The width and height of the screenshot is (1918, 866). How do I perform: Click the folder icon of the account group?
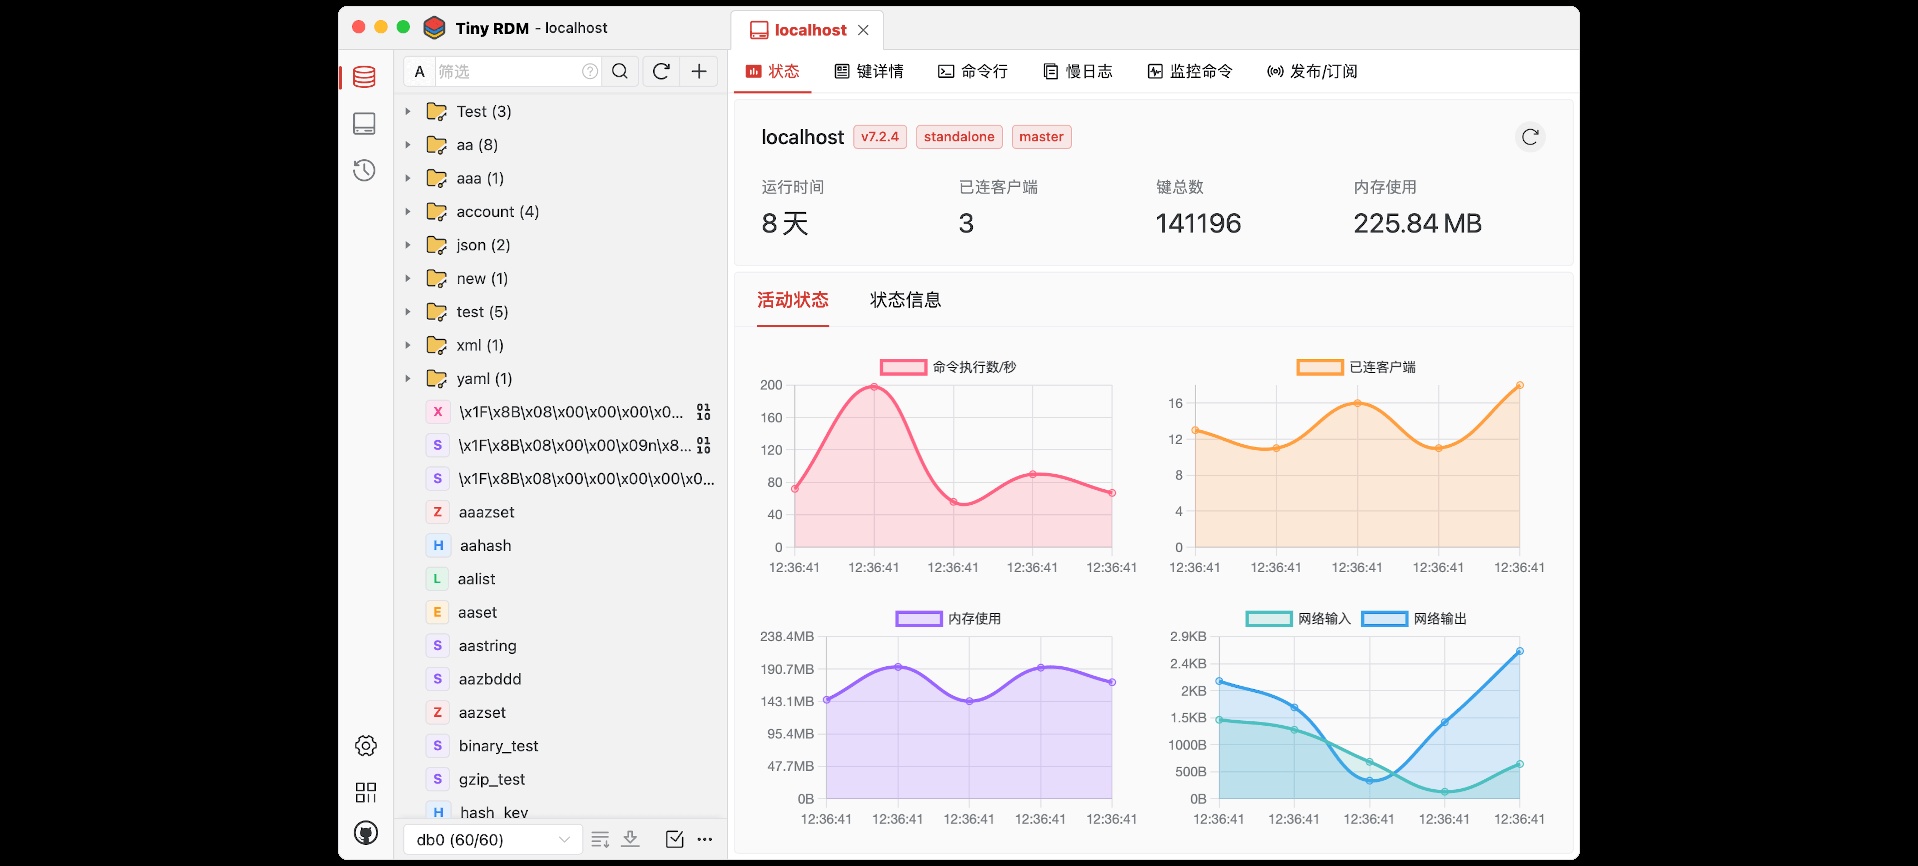[437, 212]
